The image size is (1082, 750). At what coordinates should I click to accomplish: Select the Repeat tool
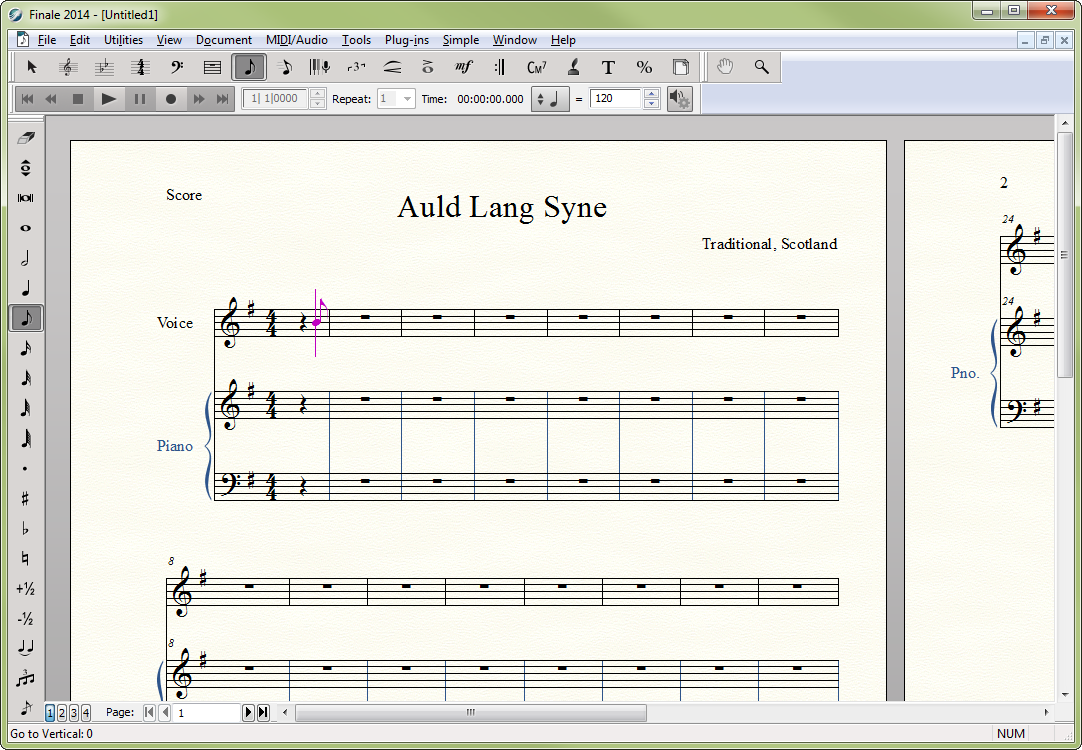click(500, 67)
